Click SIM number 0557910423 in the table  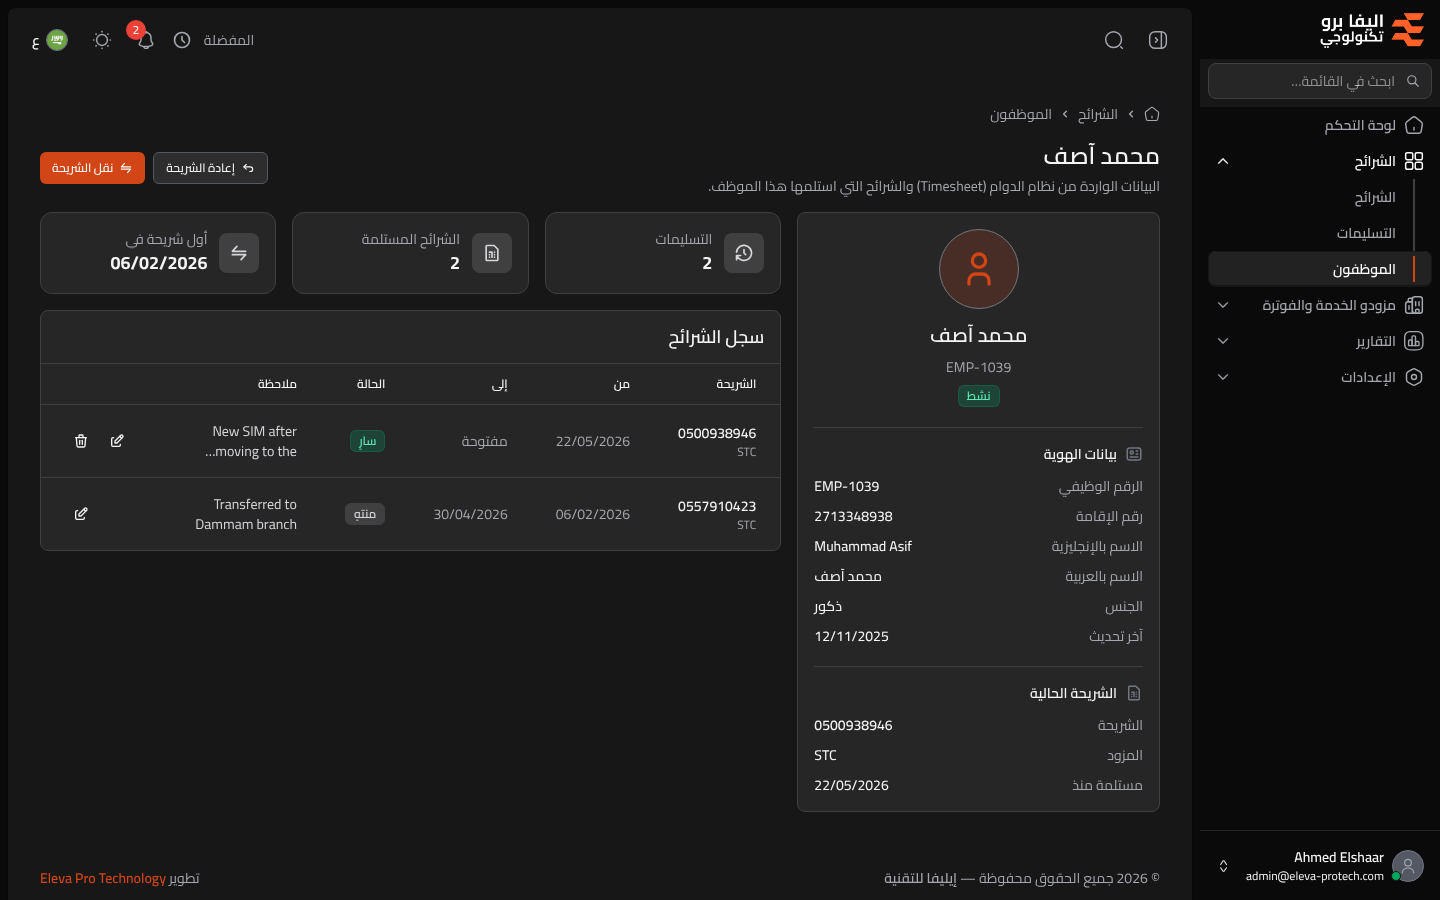coord(717,506)
